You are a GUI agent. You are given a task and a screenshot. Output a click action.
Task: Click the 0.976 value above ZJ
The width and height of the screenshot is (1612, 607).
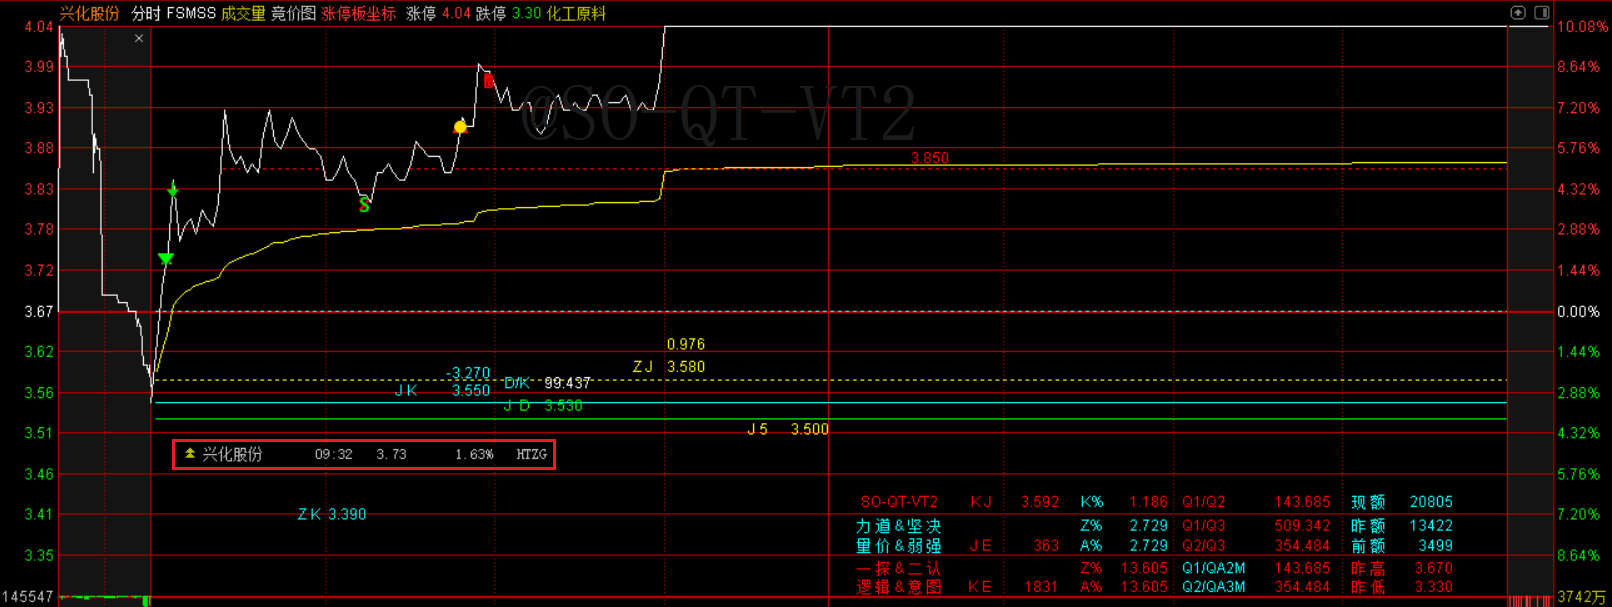point(686,344)
